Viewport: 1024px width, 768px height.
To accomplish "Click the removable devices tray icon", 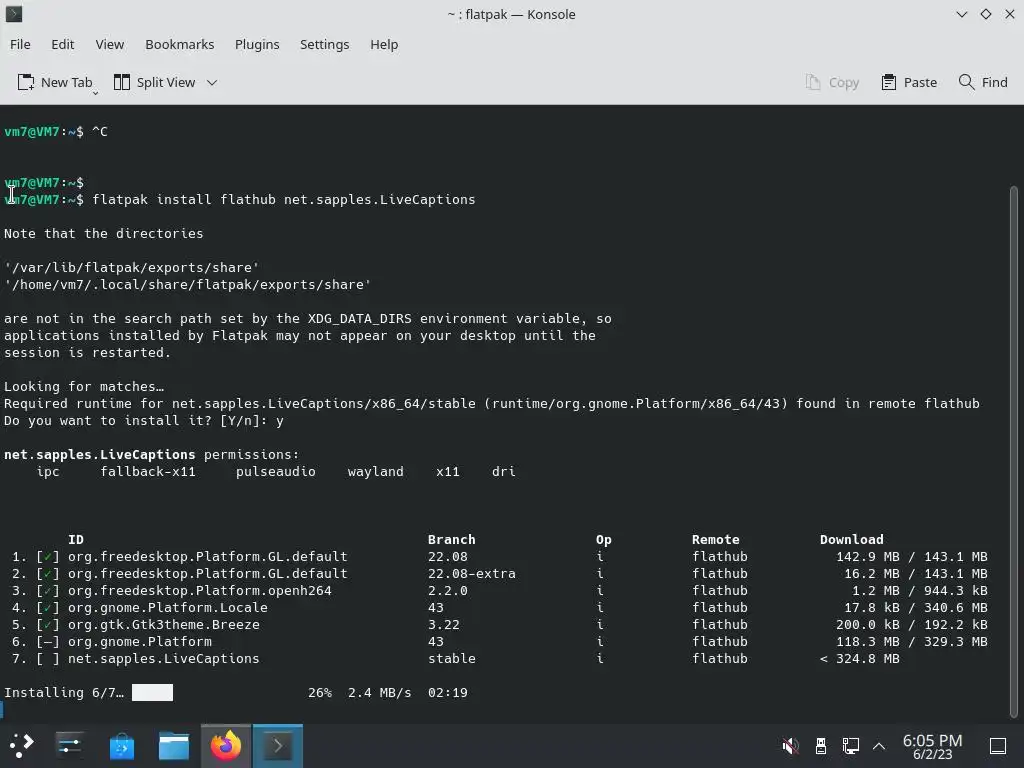I will (x=821, y=745).
